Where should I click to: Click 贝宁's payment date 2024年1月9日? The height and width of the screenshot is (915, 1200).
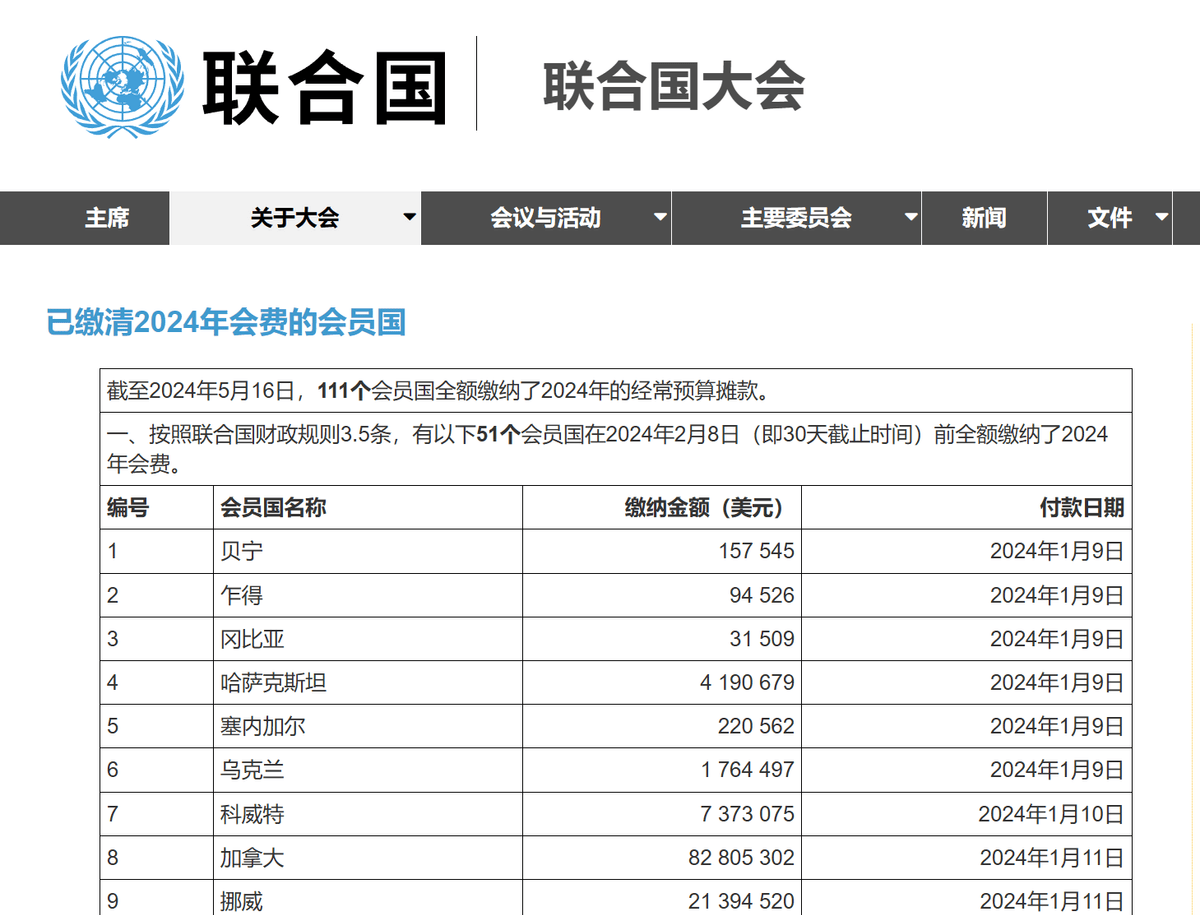pos(1057,551)
